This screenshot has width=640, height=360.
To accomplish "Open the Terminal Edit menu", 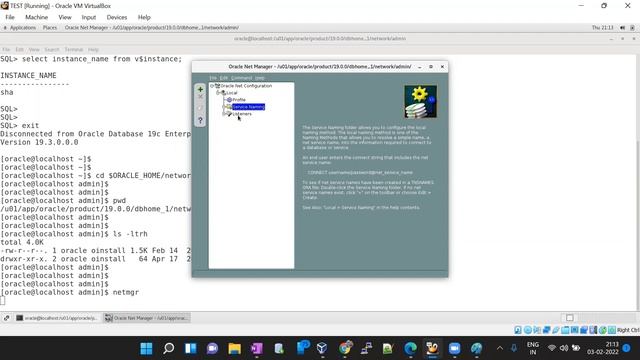I will point(19,49).
